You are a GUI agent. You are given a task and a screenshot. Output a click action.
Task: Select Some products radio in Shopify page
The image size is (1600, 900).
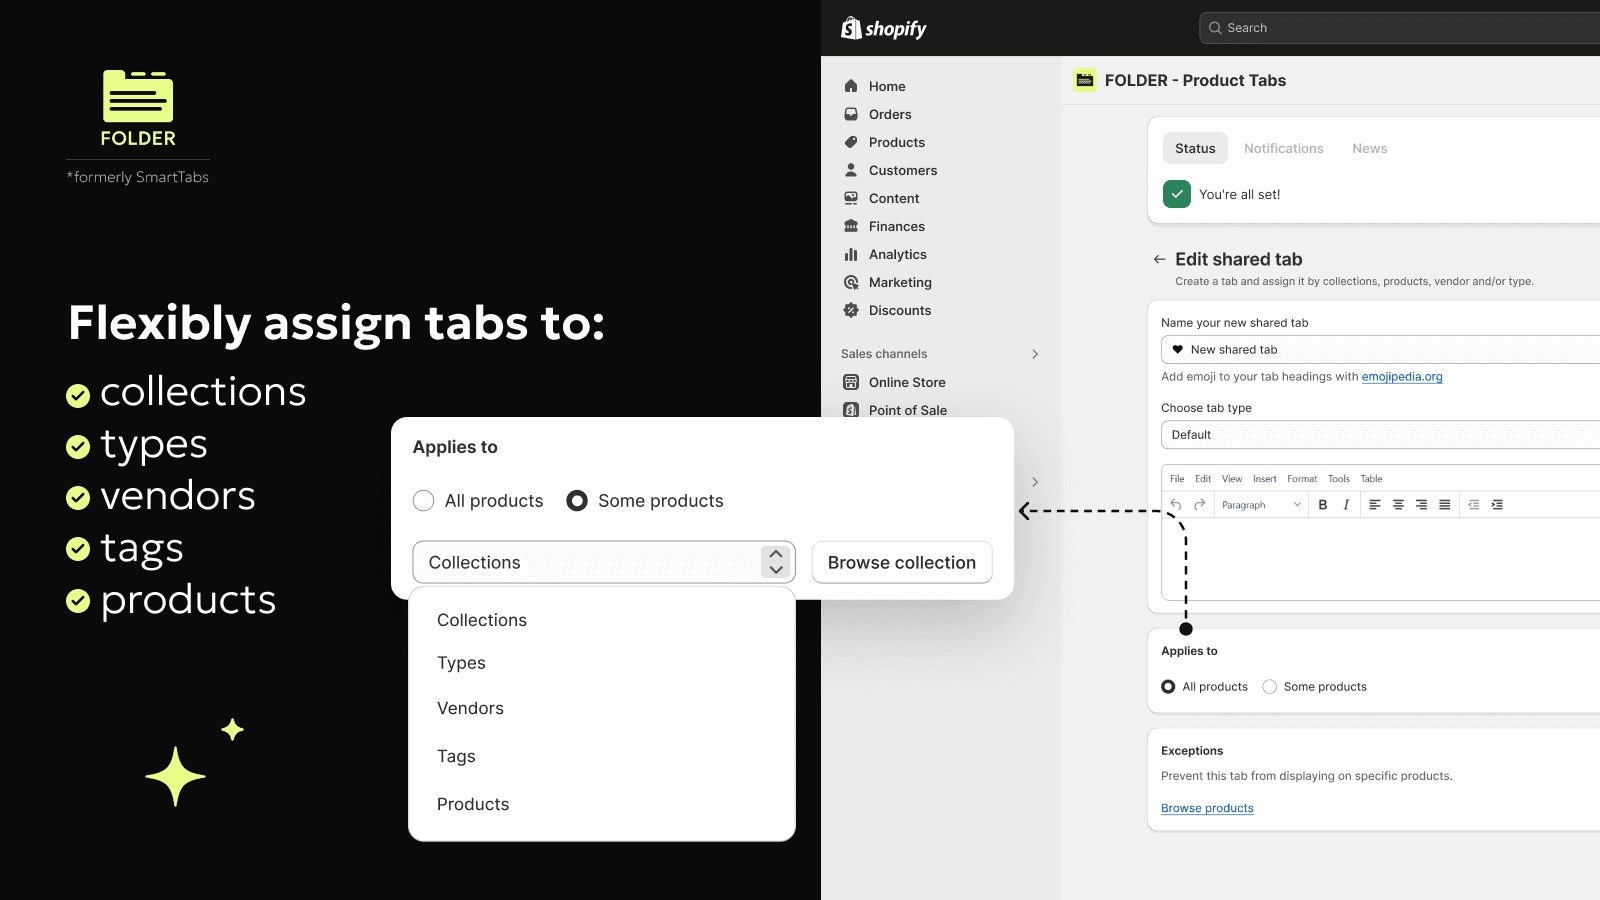point(1270,687)
